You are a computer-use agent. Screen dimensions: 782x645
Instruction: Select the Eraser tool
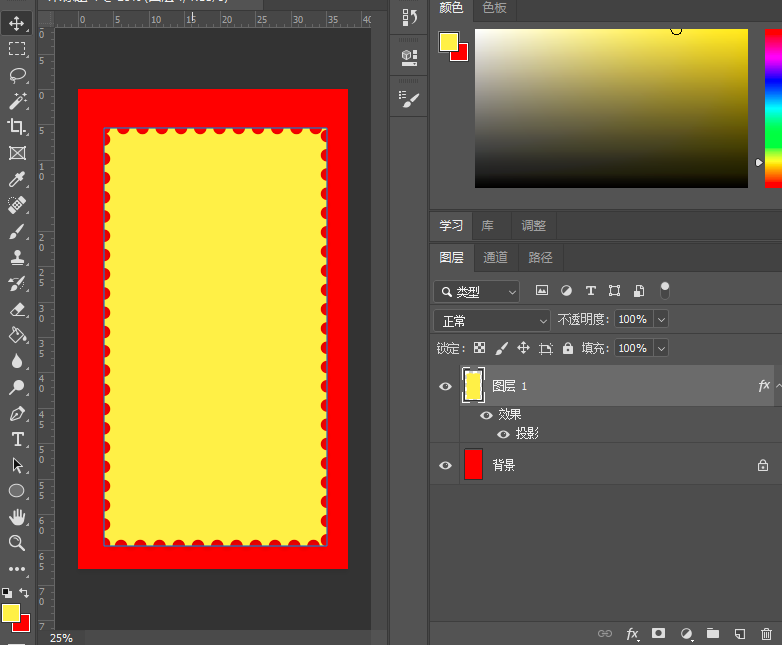tap(17, 309)
